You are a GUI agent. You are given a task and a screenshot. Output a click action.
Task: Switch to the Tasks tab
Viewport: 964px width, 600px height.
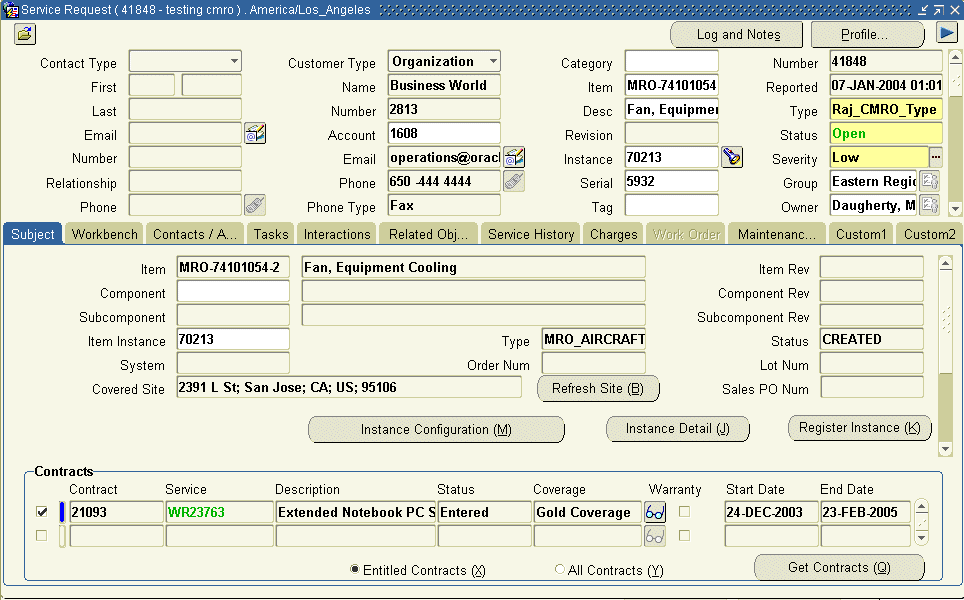coord(271,234)
